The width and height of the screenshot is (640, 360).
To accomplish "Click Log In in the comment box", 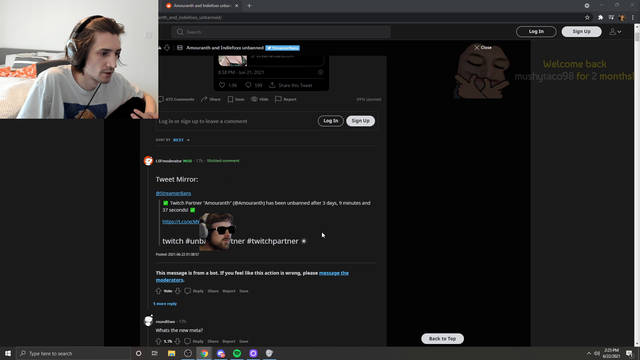I will point(331,121).
